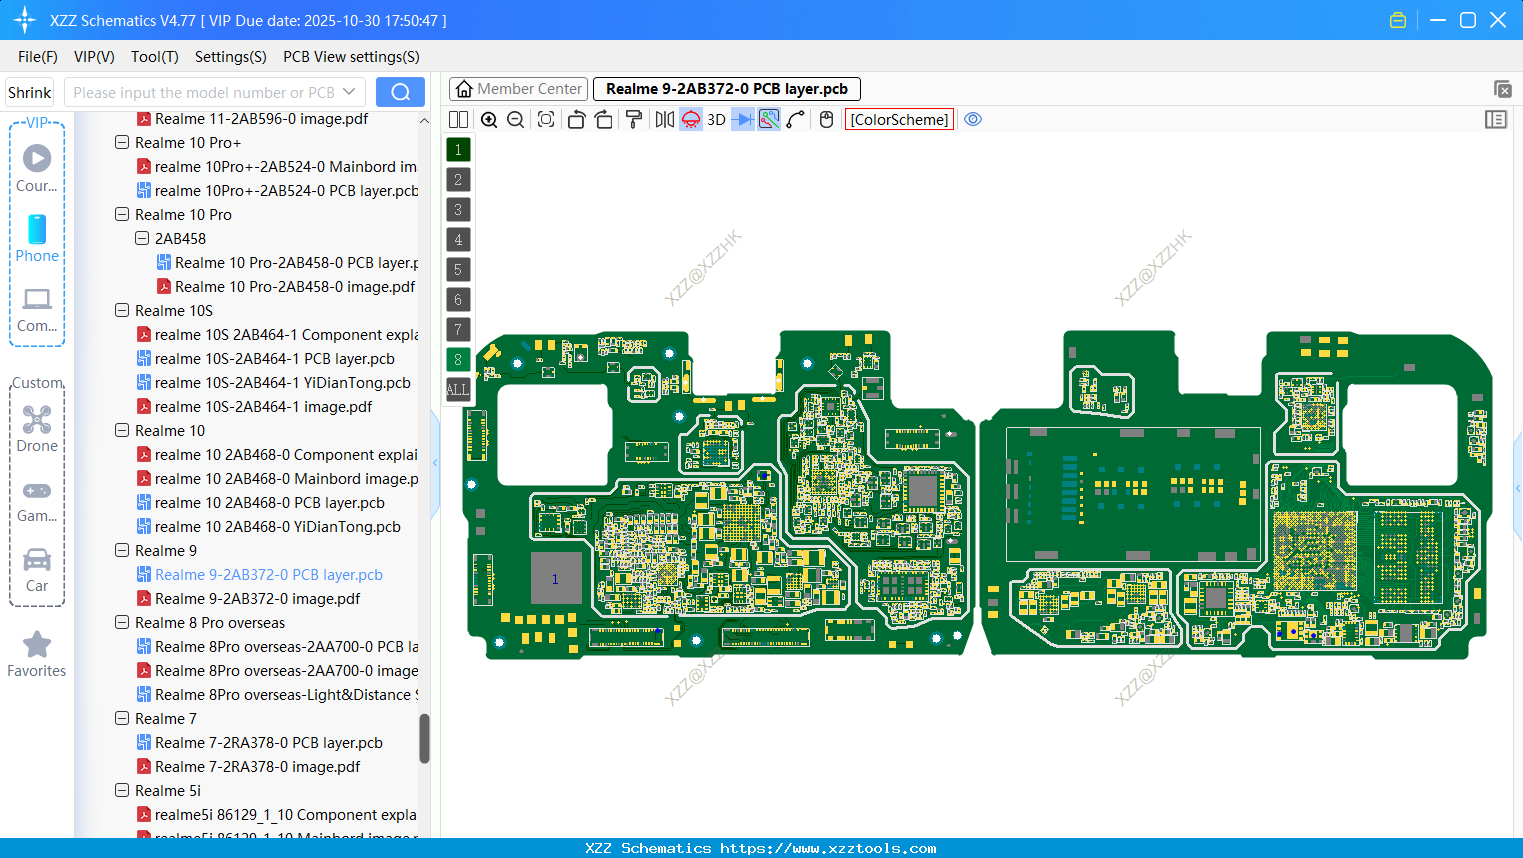Viewport: 1523px width, 858px height.
Task: Open the File menu
Action: tap(37, 57)
